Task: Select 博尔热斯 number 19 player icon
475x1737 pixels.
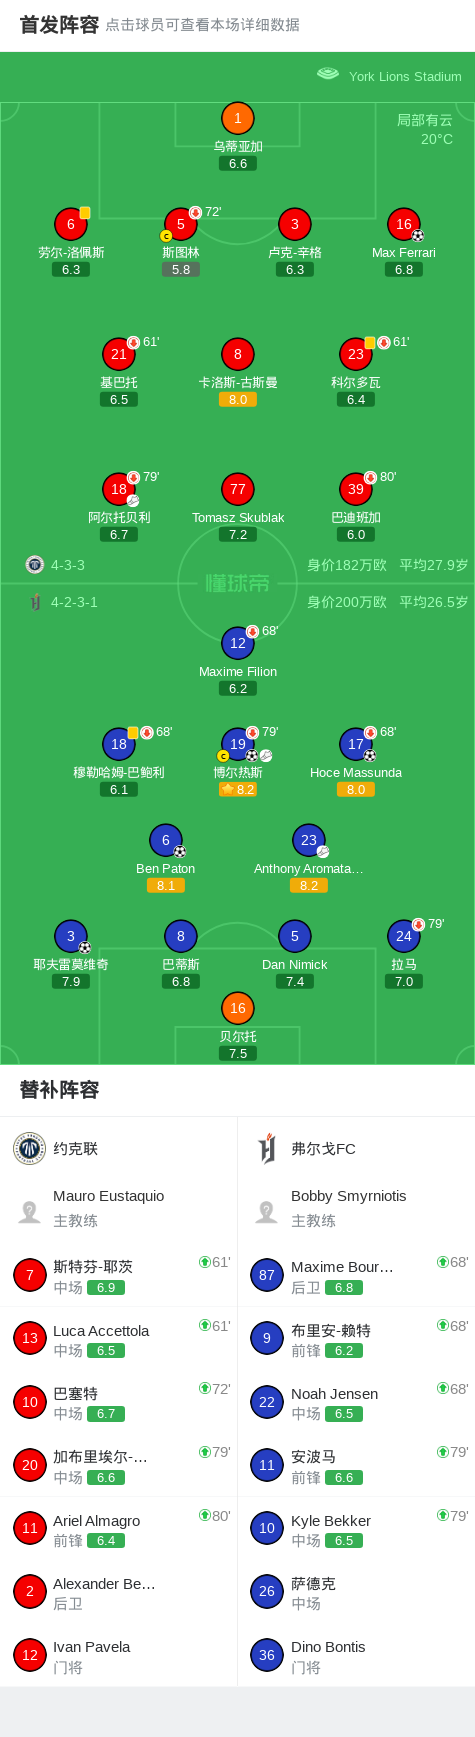Action: pyautogui.click(x=237, y=744)
